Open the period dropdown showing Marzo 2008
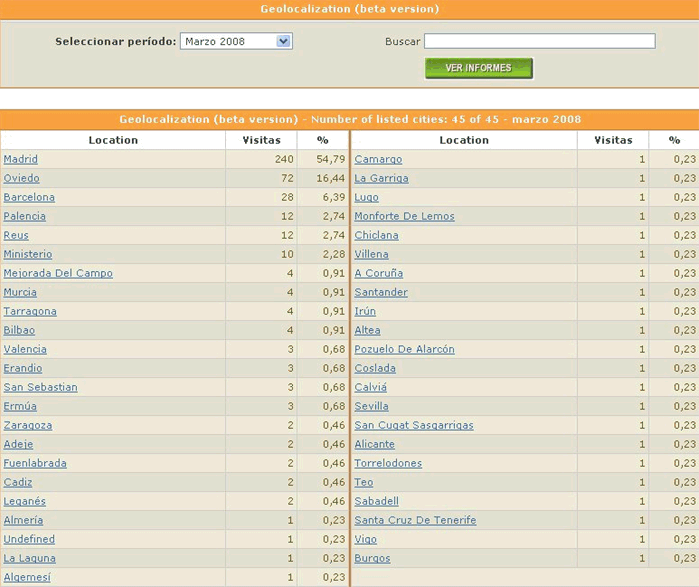699x587 pixels. (236, 42)
